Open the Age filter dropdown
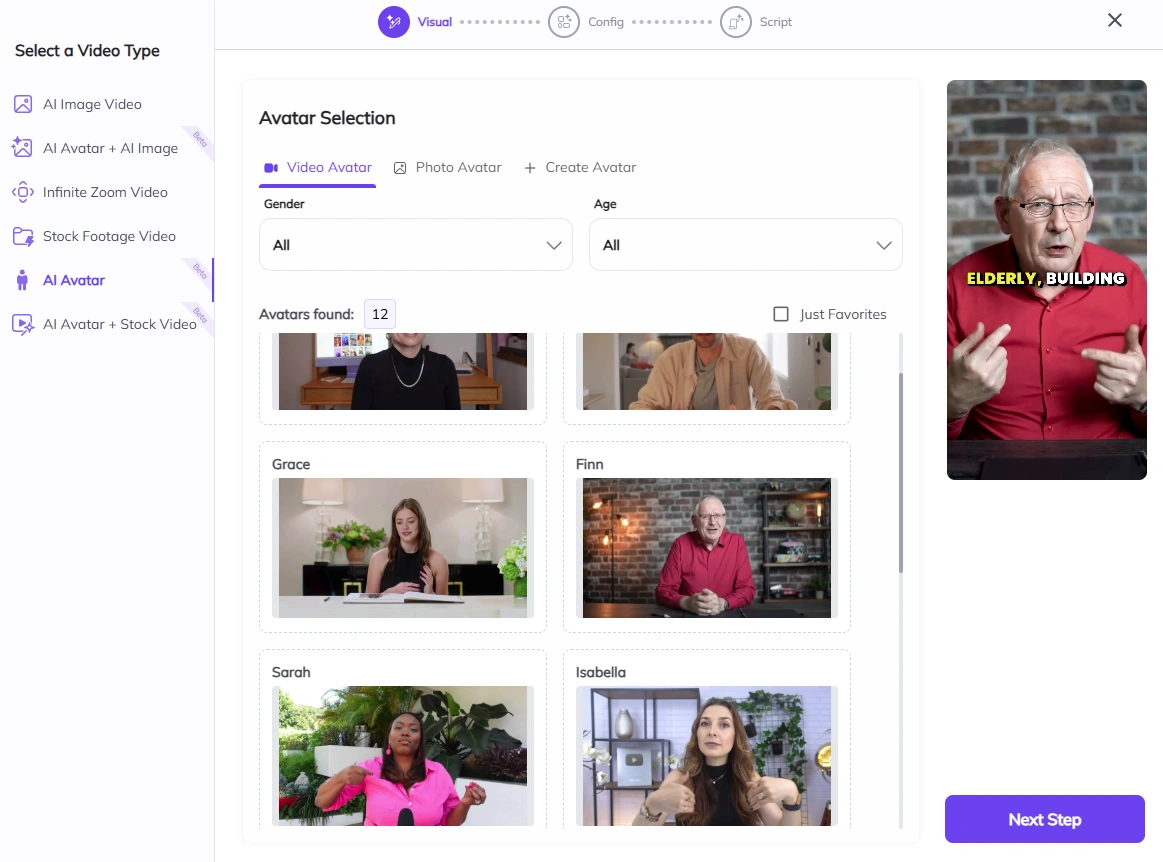This screenshot has width=1163, height=862. click(x=745, y=245)
